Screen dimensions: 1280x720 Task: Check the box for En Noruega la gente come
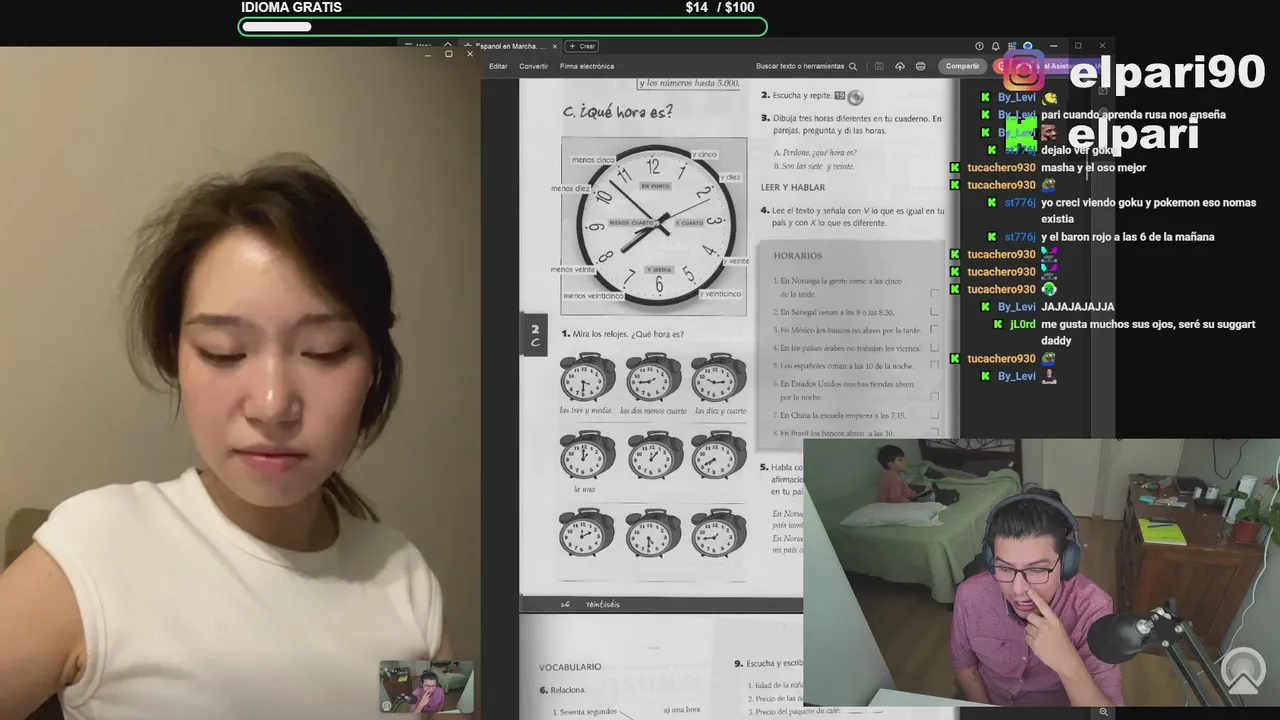[x=934, y=294]
